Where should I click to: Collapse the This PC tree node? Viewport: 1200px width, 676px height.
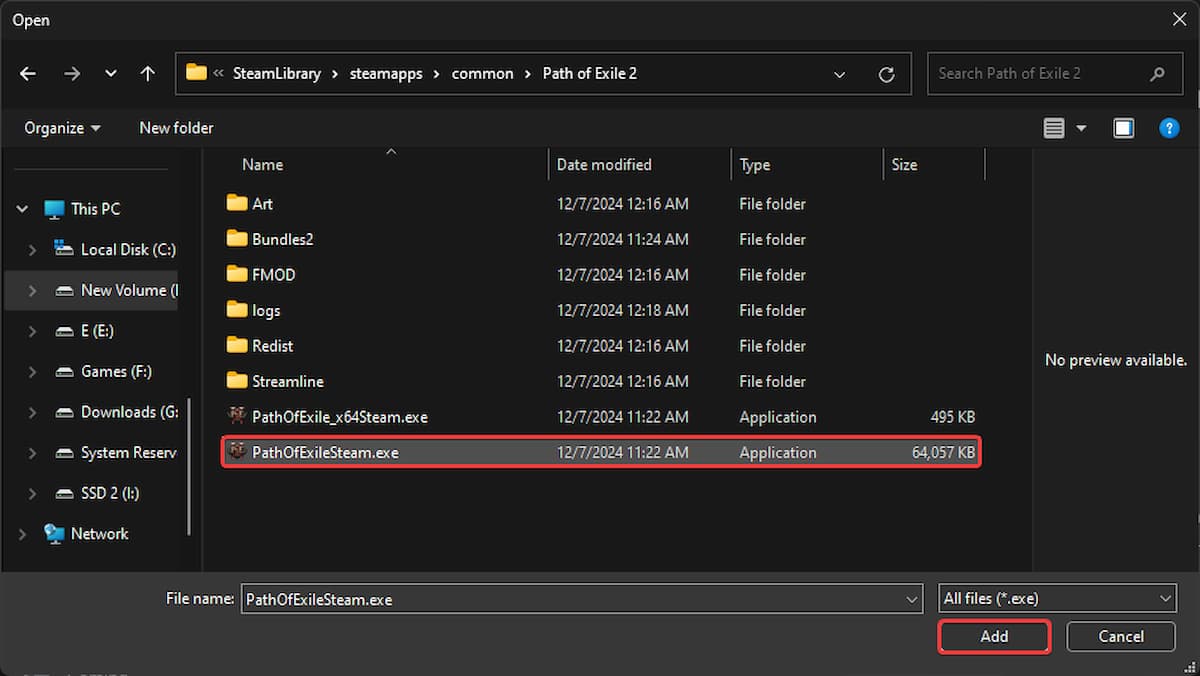tap(22, 209)
